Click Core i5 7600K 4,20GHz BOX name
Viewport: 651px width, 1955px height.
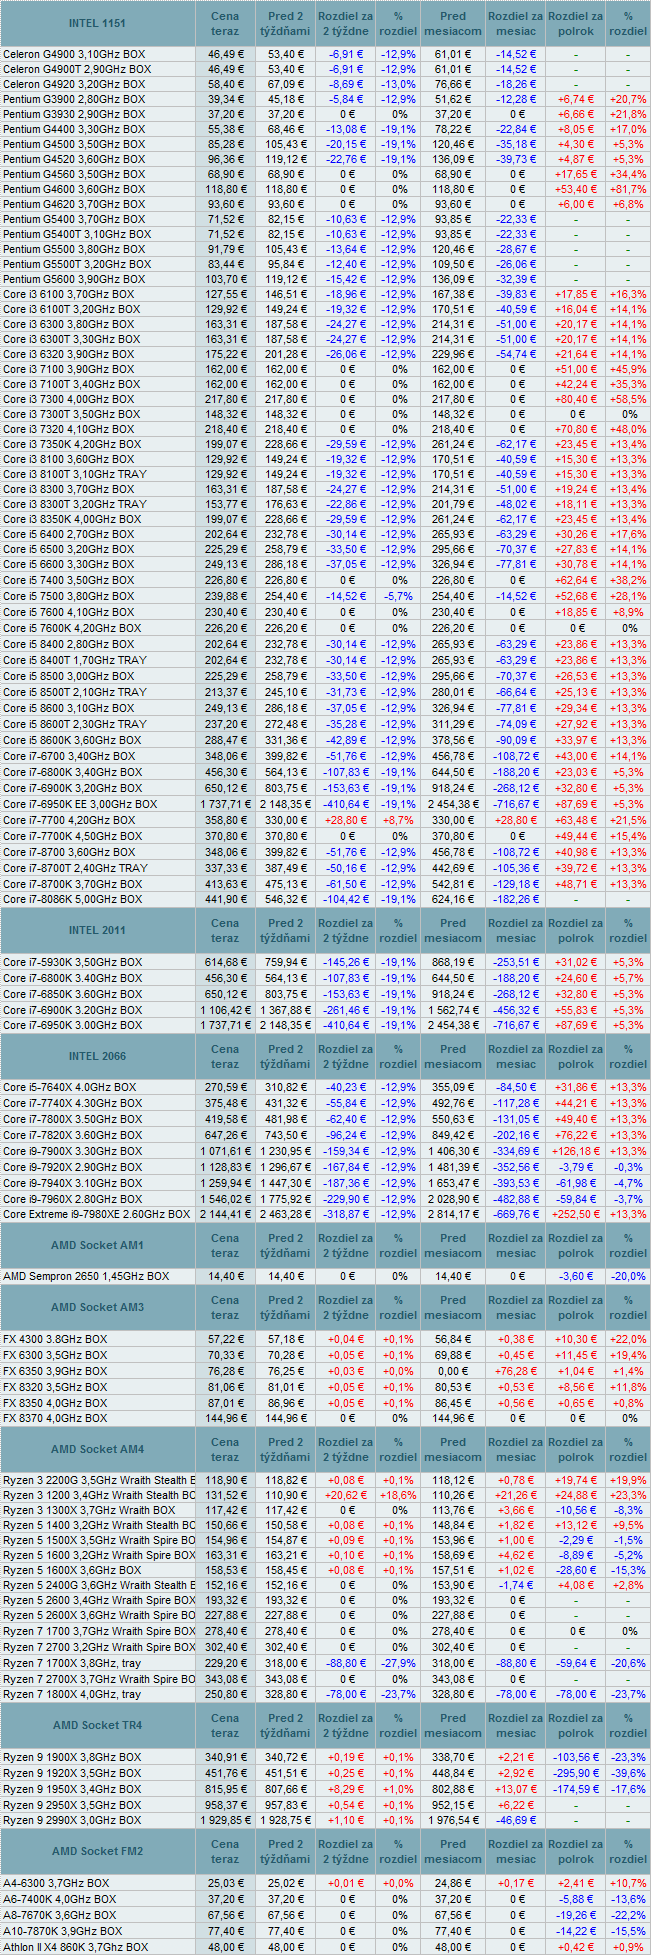point(72,628)
